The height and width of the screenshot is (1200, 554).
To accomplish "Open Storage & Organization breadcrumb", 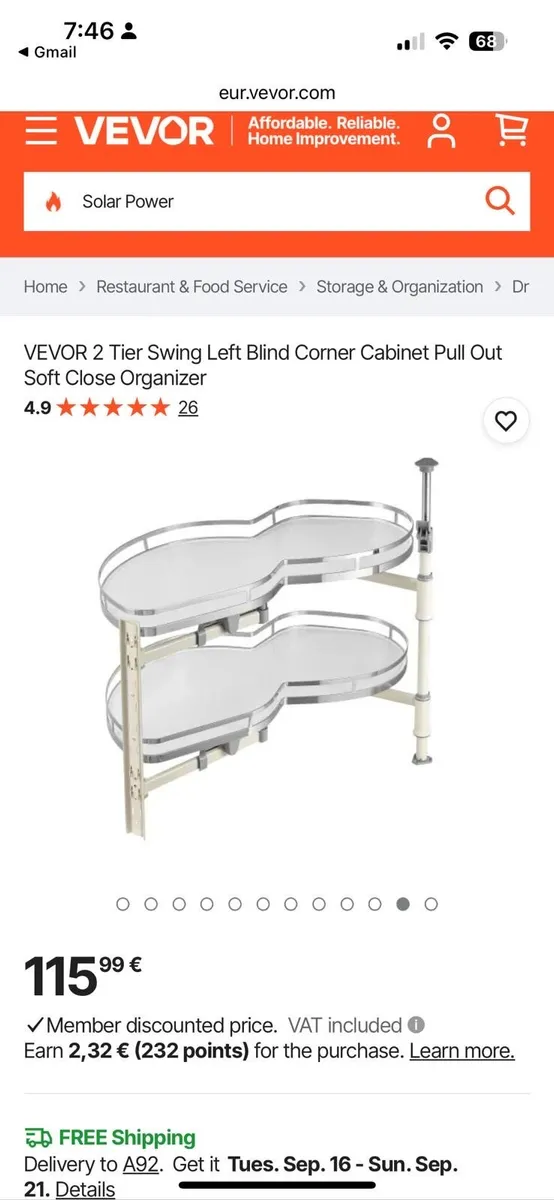I will coord(400,287).
